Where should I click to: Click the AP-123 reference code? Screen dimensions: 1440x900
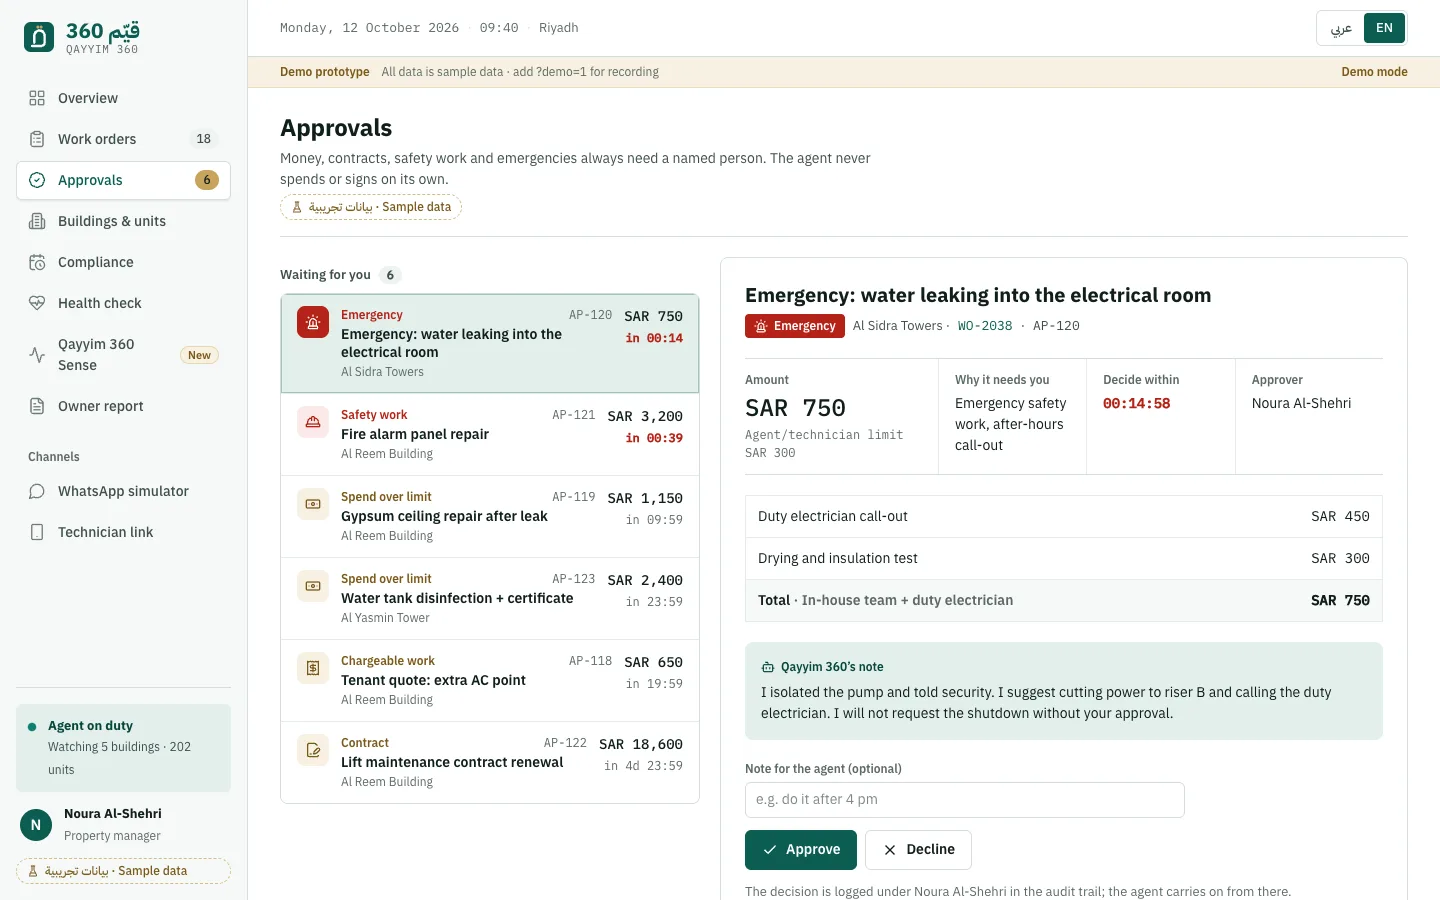pyautogui.click(x=574, y=579)
